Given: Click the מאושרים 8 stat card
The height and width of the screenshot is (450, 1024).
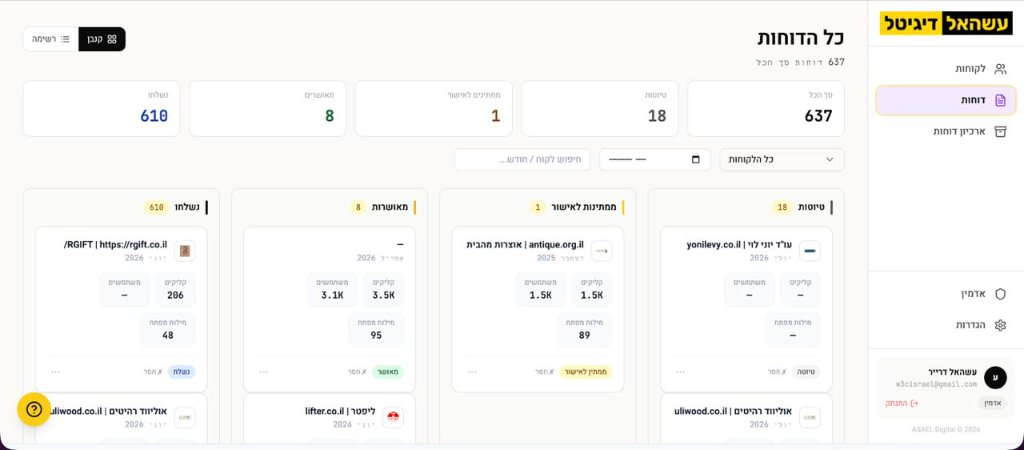Looking at the screenshot, I should point(268,108).
